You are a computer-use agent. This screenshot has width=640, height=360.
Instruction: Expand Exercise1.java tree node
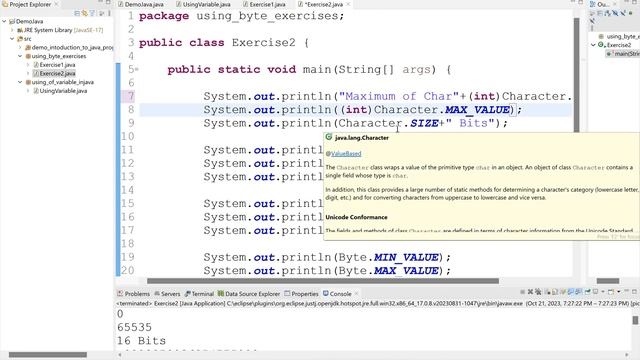coord(28,64)
